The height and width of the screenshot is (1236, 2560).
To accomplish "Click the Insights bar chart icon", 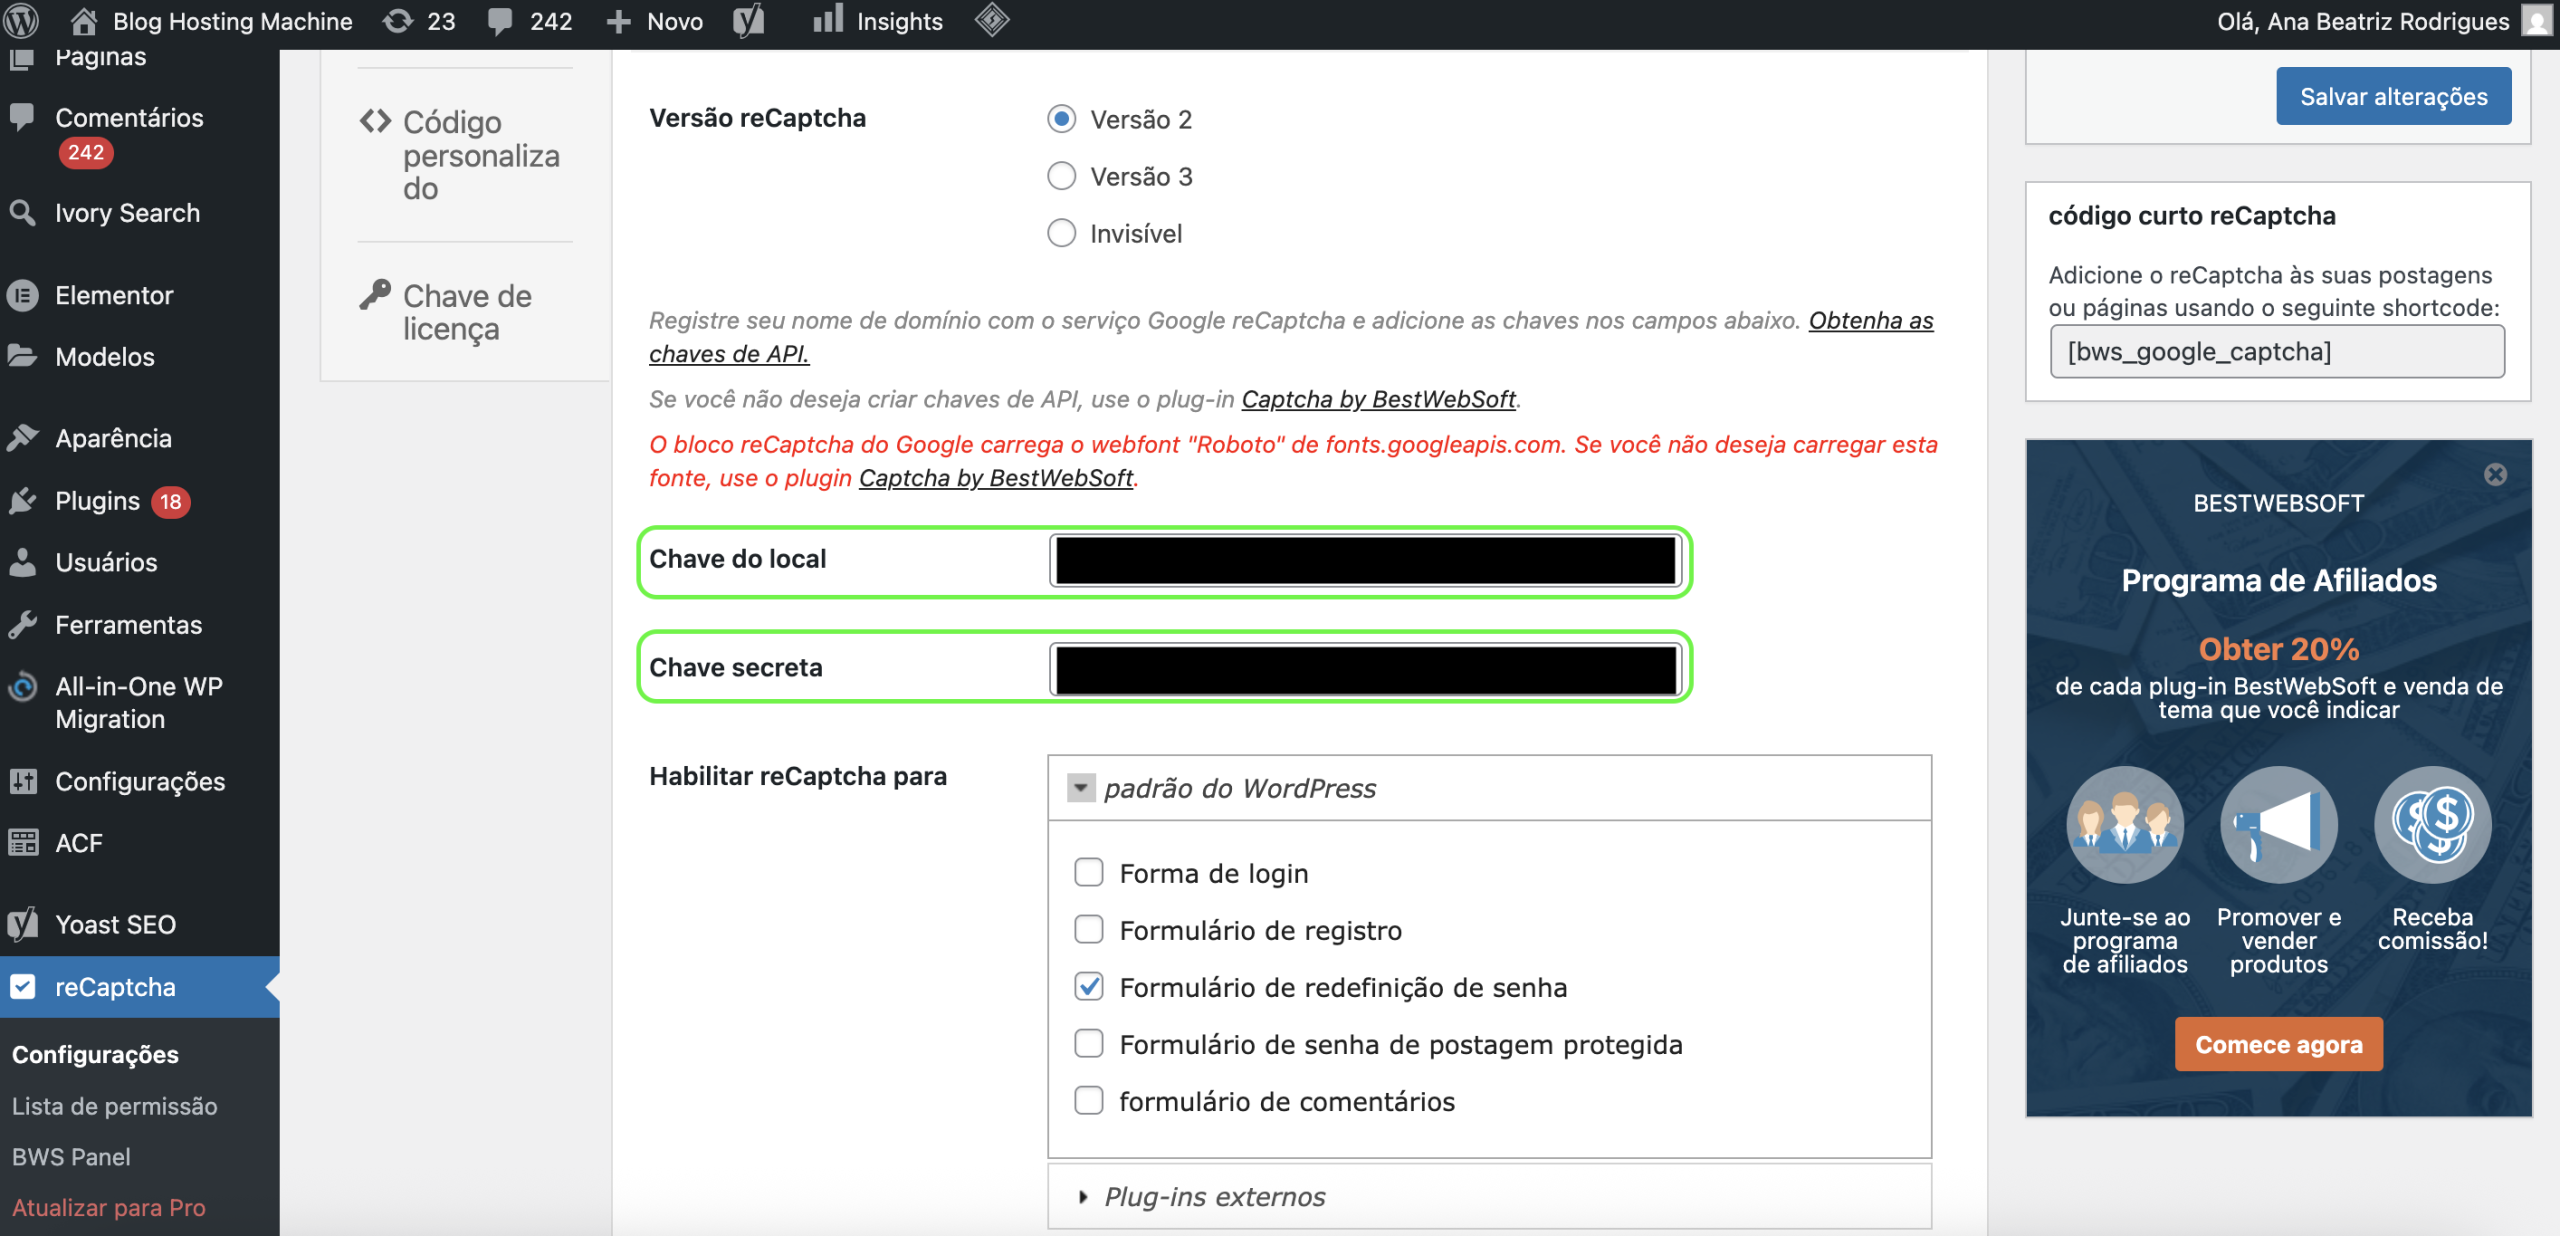I will coord(828,19).
